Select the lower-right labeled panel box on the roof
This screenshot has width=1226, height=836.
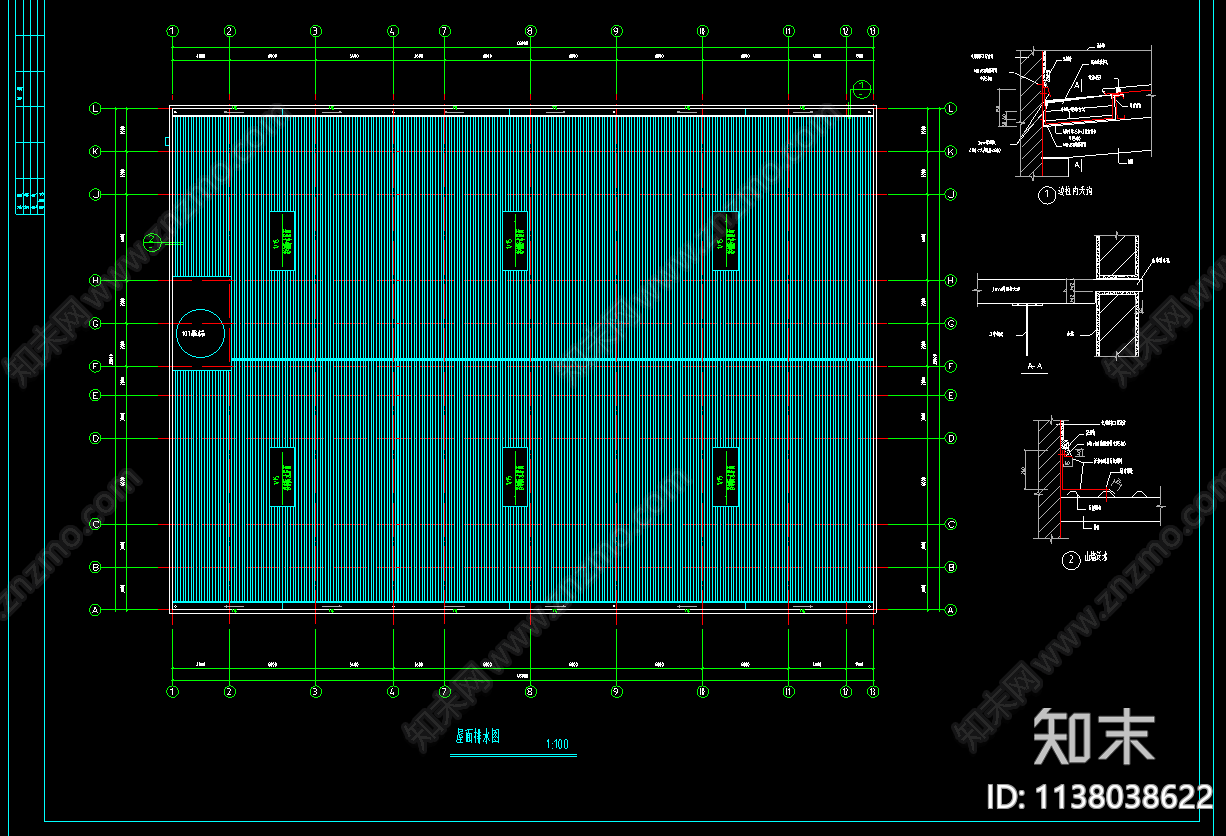click(726, 476)
